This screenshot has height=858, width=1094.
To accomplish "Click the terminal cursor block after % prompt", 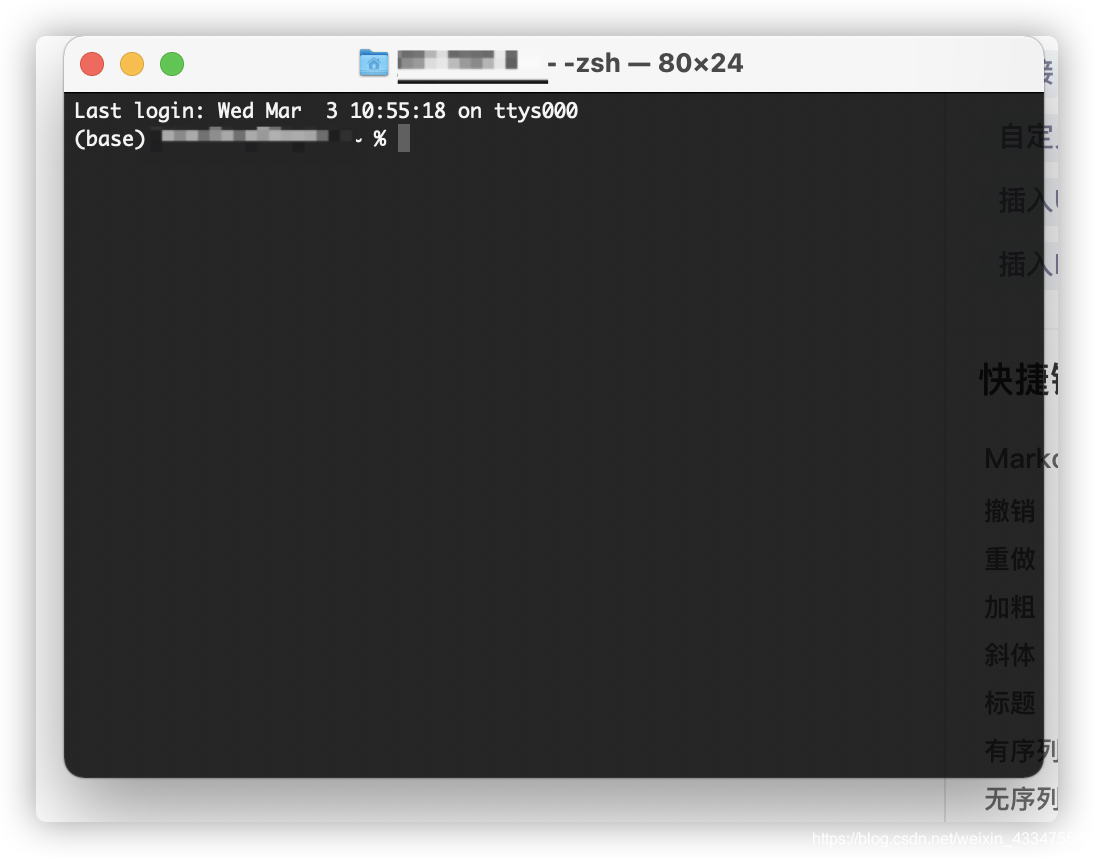I will (x=404, y=138).
